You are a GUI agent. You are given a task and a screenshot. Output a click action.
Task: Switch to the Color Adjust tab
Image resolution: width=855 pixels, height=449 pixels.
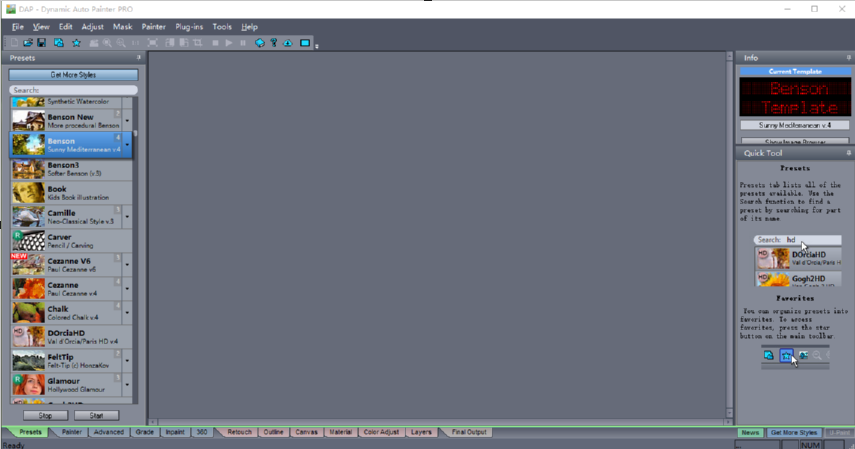tap(381, 432)
